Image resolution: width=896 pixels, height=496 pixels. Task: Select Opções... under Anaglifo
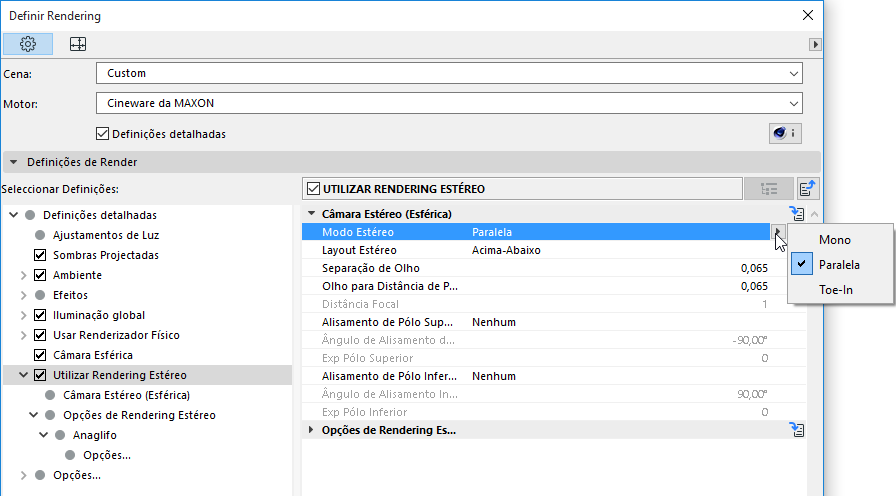(107, 455)
